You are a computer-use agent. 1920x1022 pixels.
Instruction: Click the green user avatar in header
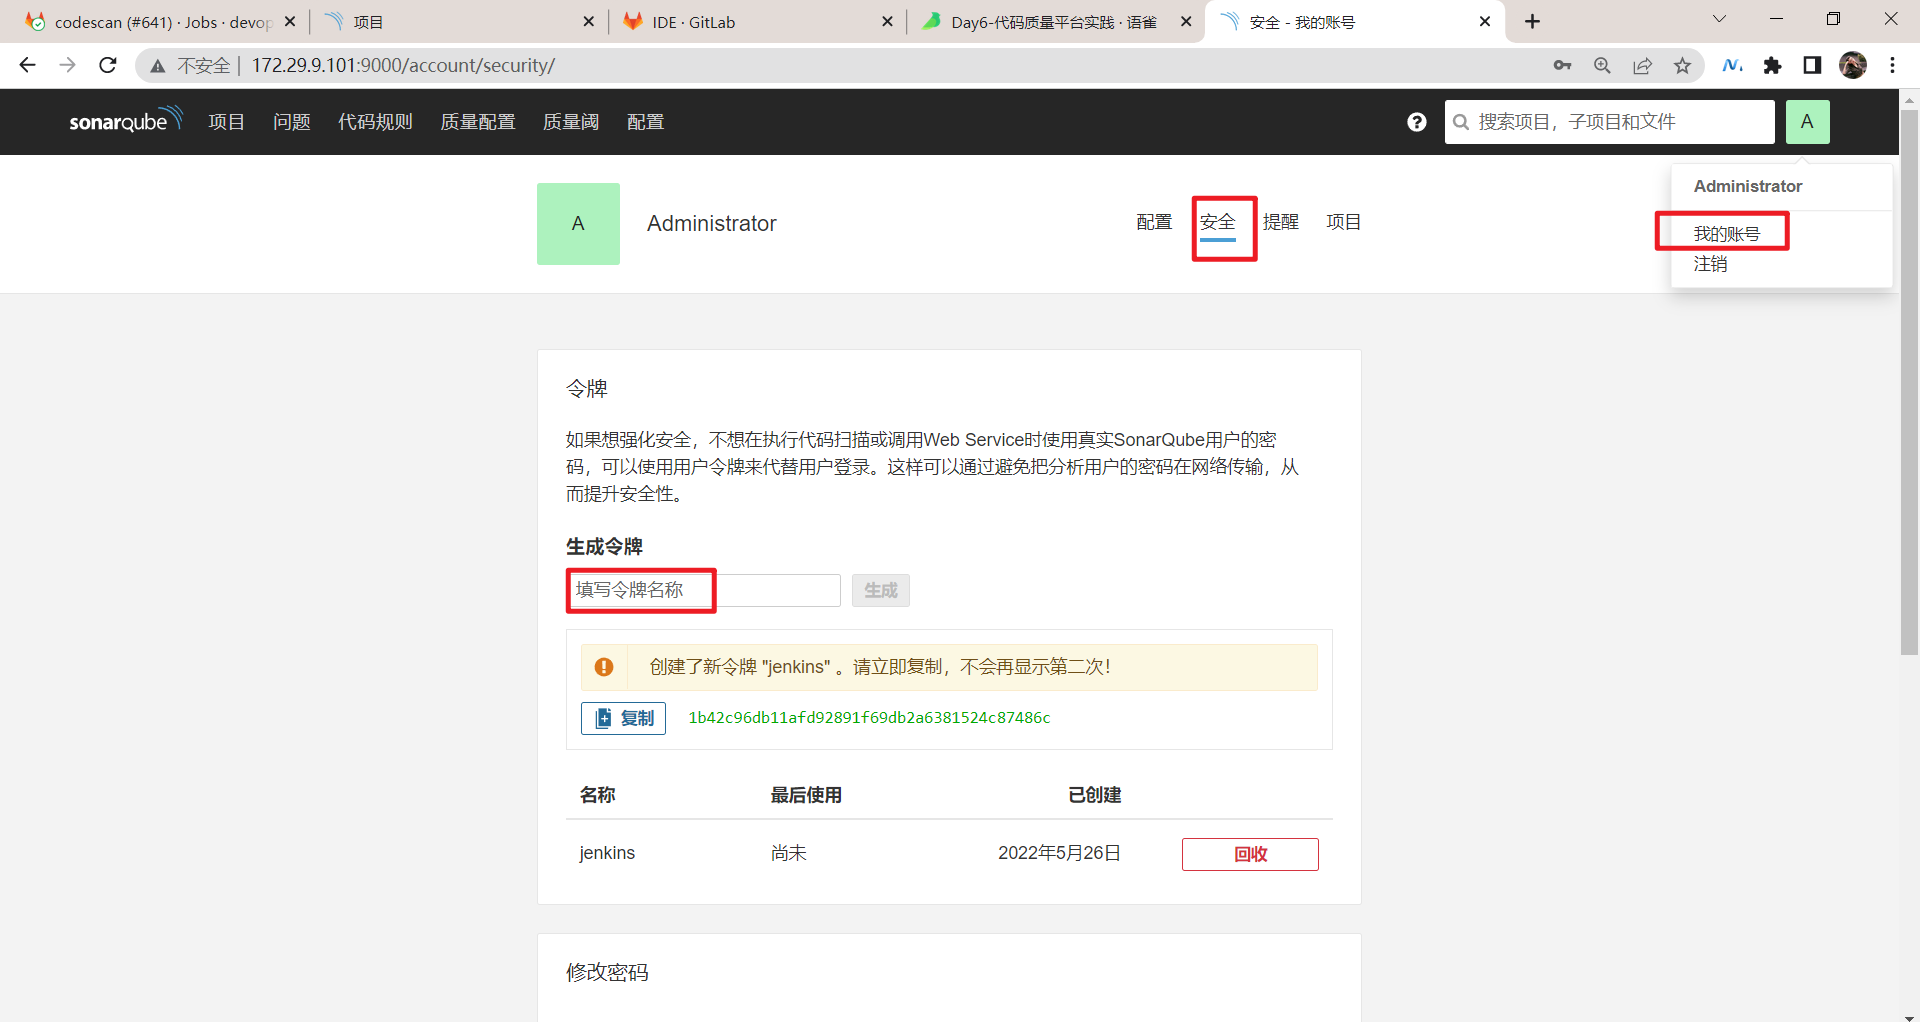tap(1807, 122)
